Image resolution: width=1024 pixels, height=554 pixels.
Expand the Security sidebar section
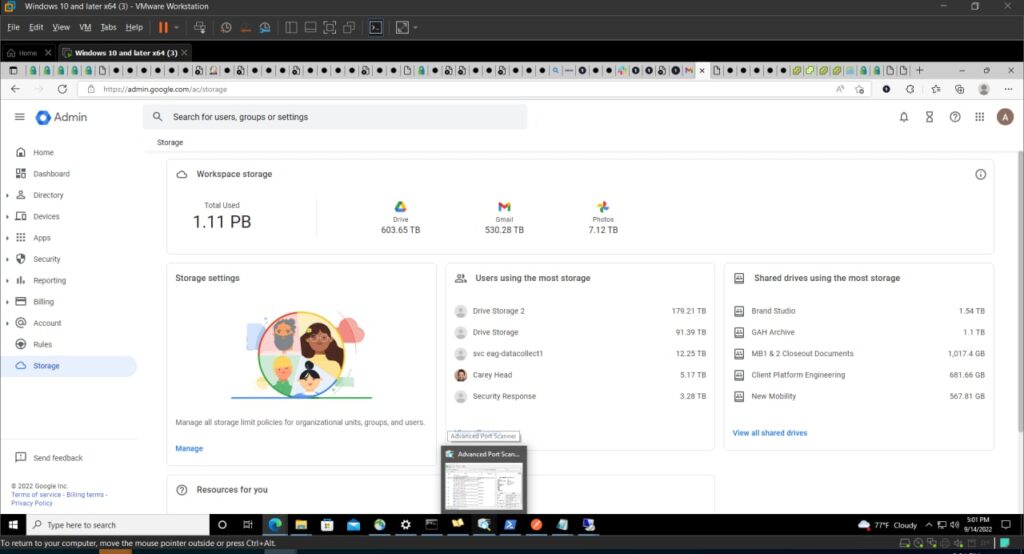click(7, 259)
